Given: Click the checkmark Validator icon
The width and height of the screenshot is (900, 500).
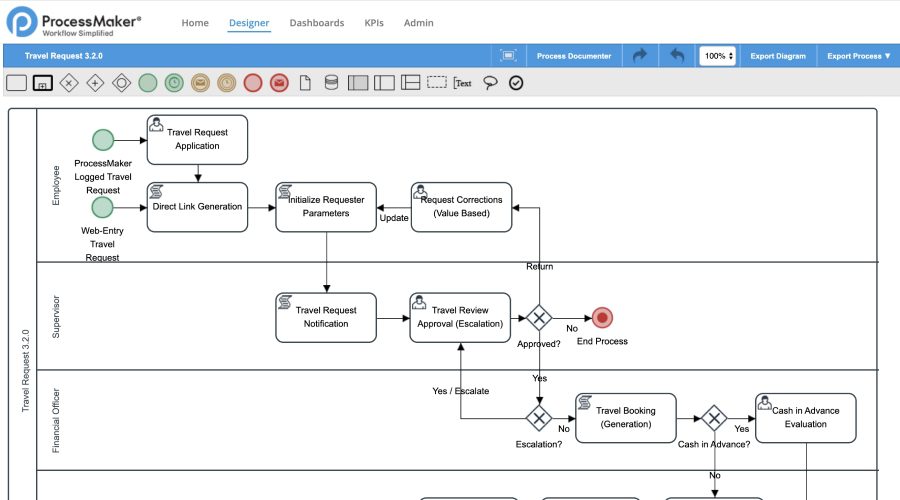Looking at the screenshot, I should click(516, 83).
